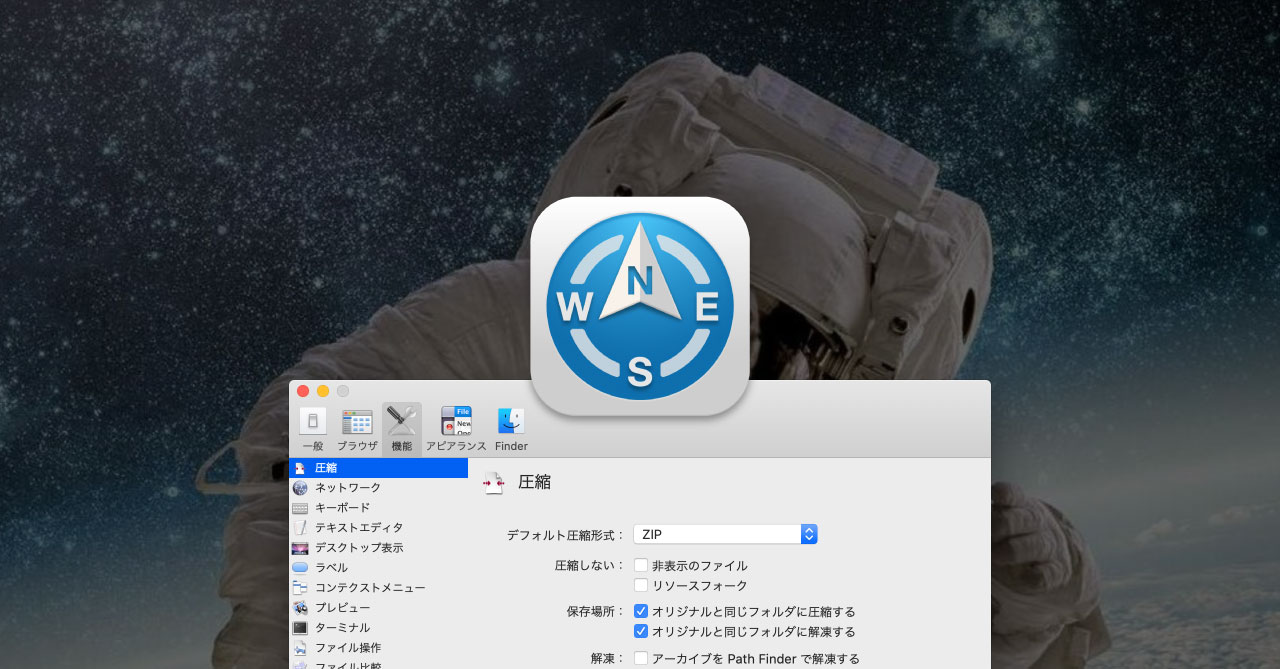The height and width of the screenshot is (669, 1280).
Task: Open the 一般 (General) preferences pane
Action: tap(313, 428)
